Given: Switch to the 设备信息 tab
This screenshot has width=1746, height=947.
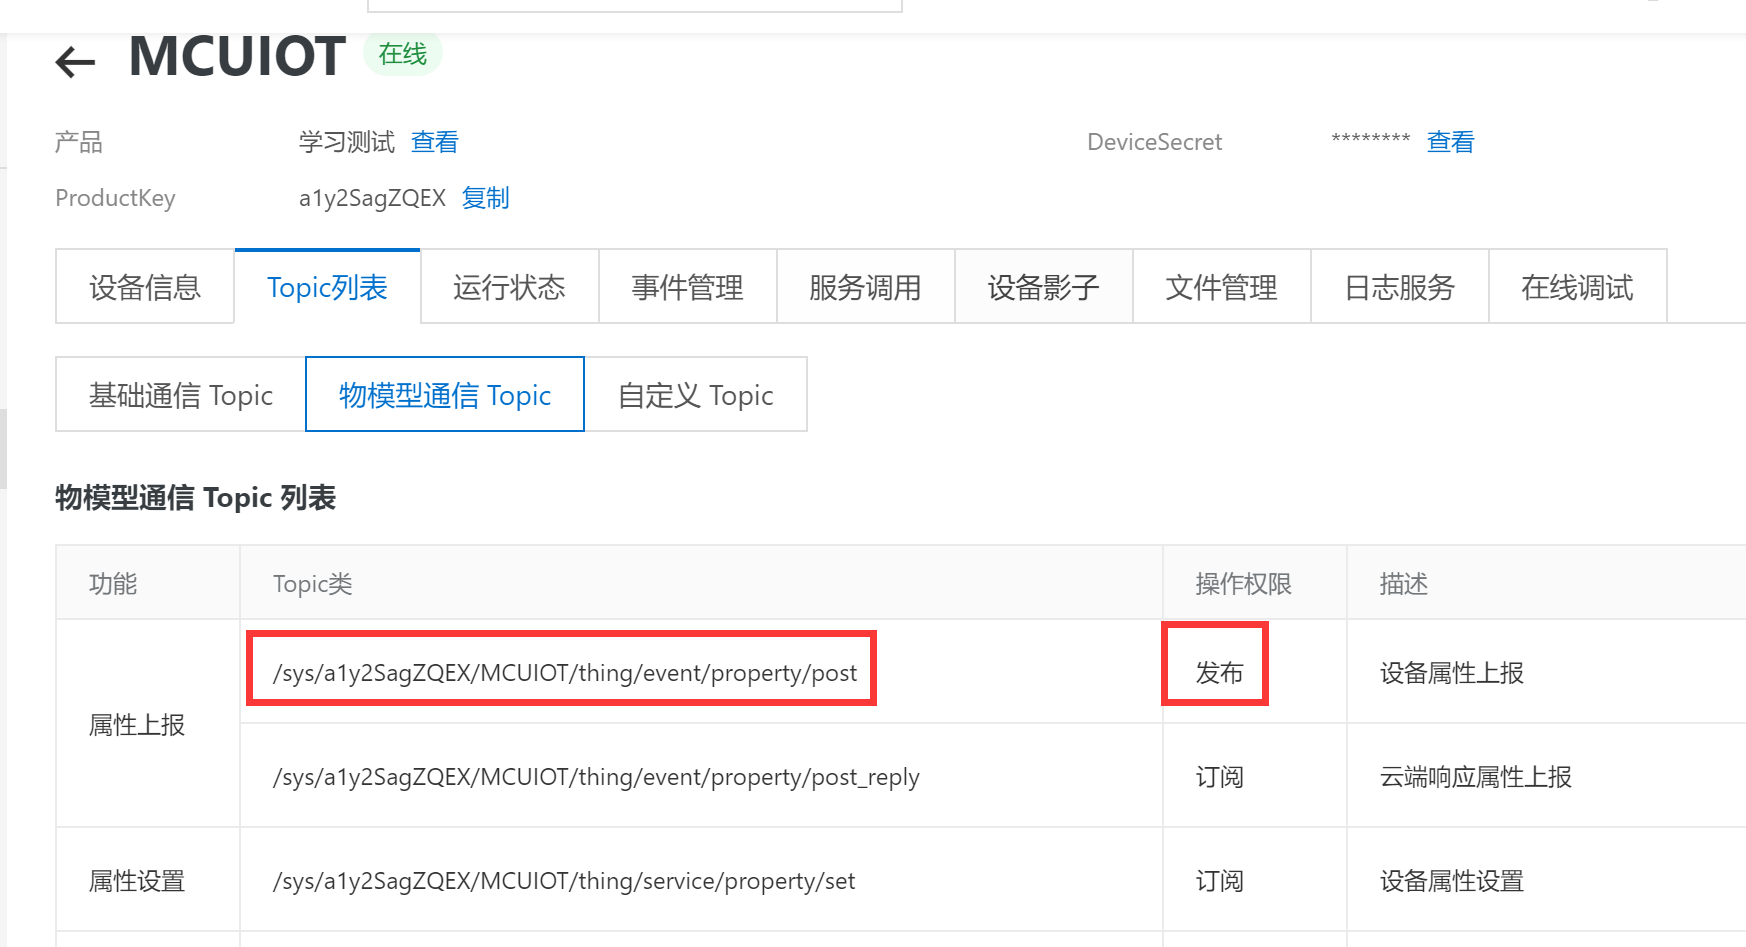Looking at the screenshot, I should coord(145,287).
